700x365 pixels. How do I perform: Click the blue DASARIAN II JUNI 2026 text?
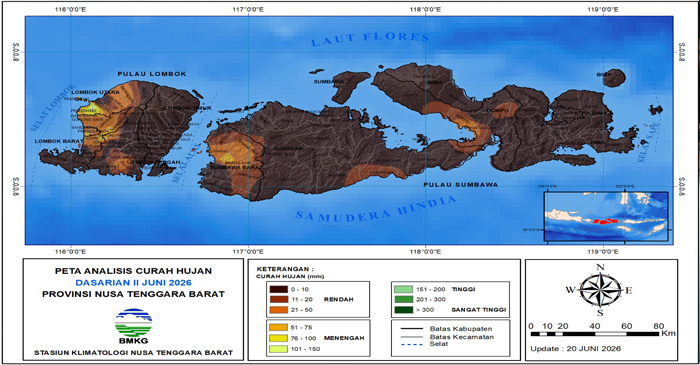[133, 282]
